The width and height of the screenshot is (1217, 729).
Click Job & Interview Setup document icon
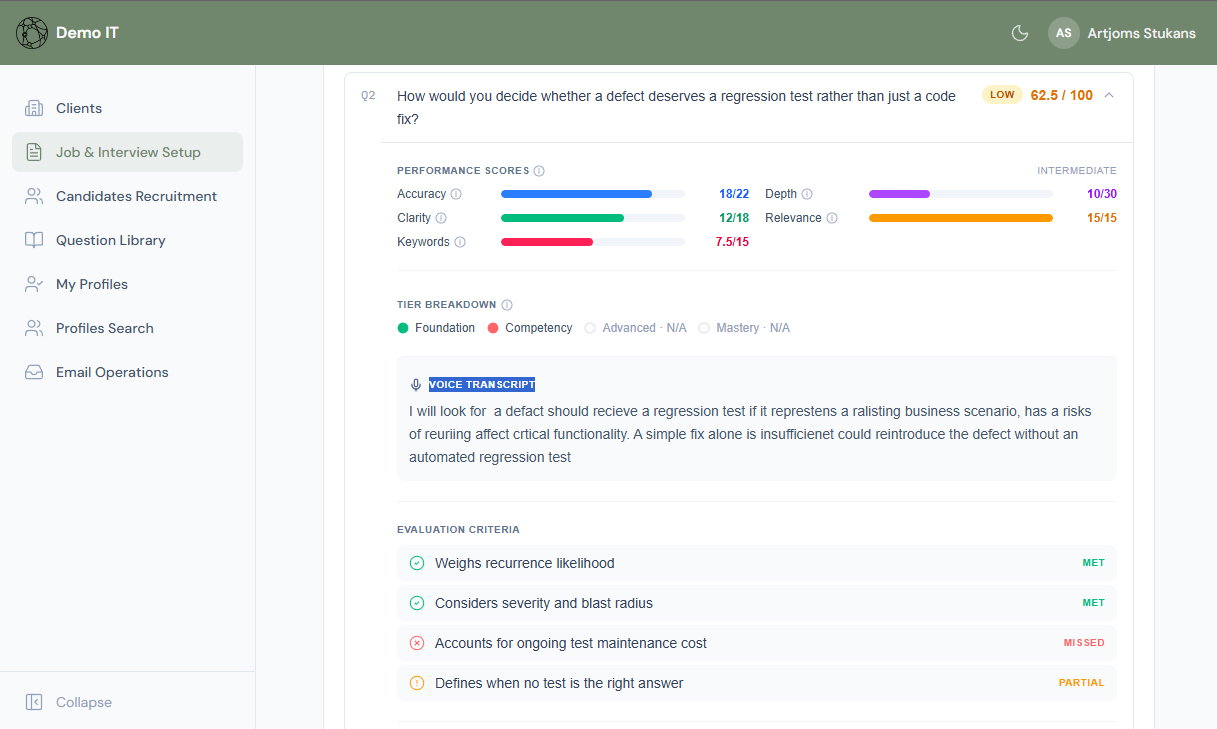coord(34,152)
